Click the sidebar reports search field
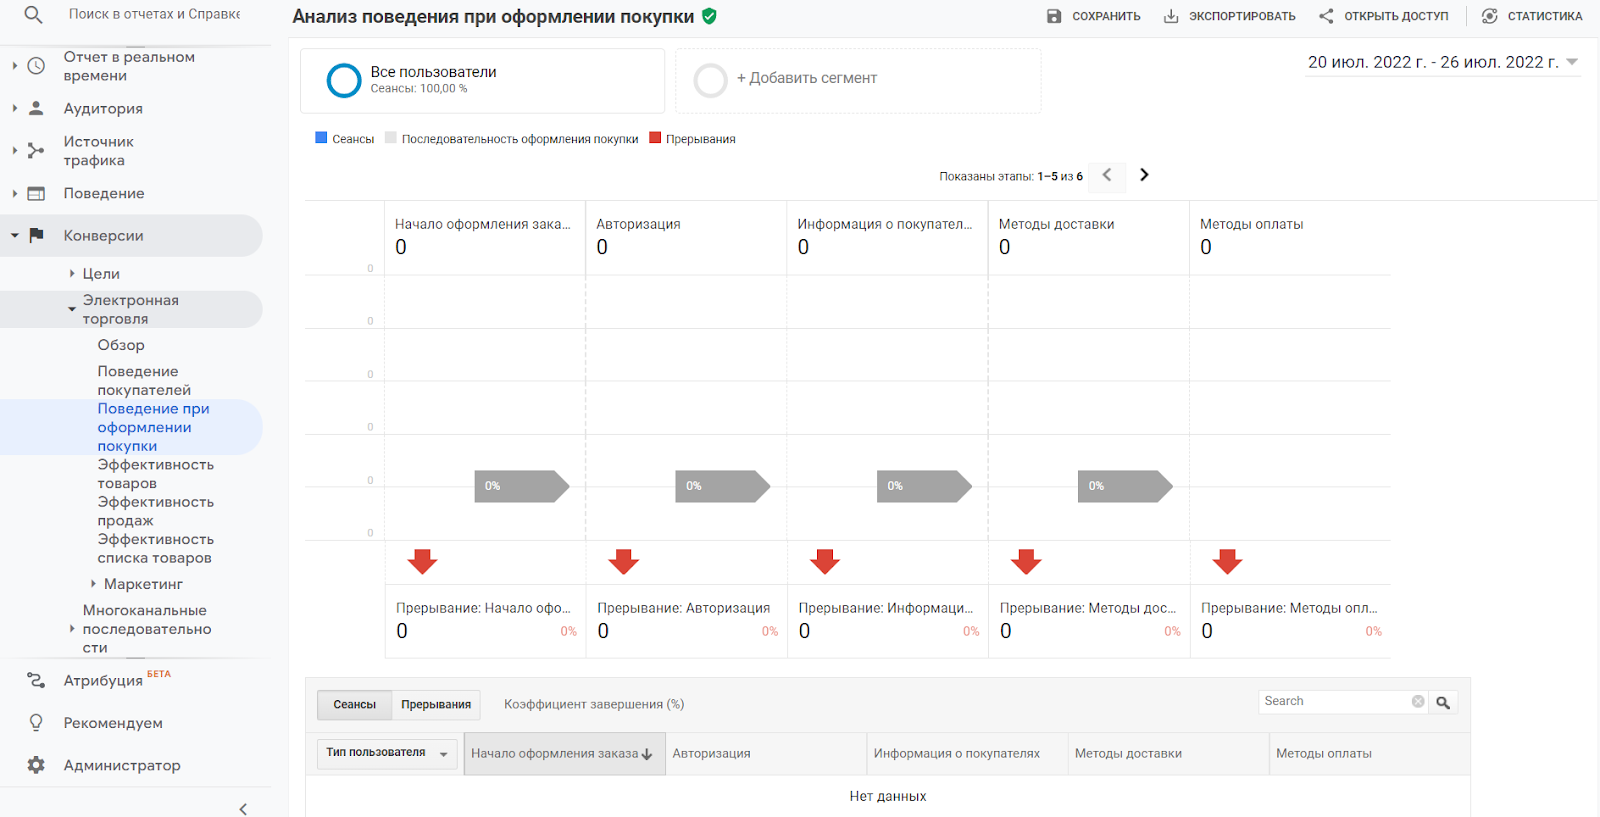1600x817 pixels. pos(155,14)
